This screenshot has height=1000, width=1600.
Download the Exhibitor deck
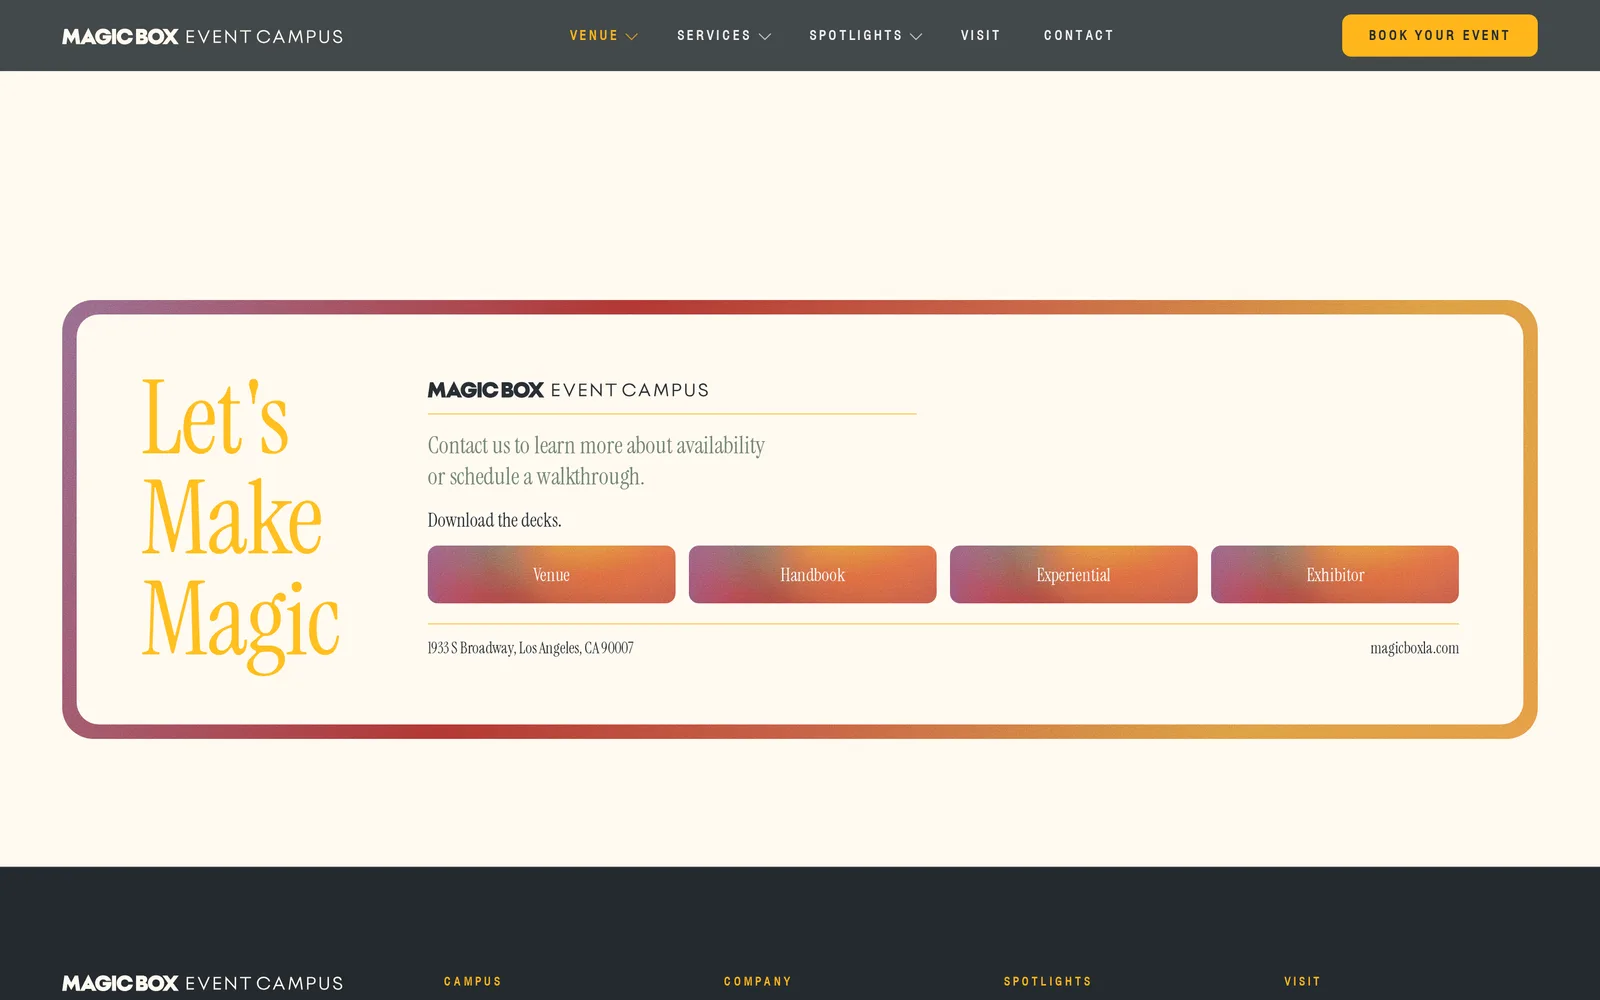pos(1334,574)
